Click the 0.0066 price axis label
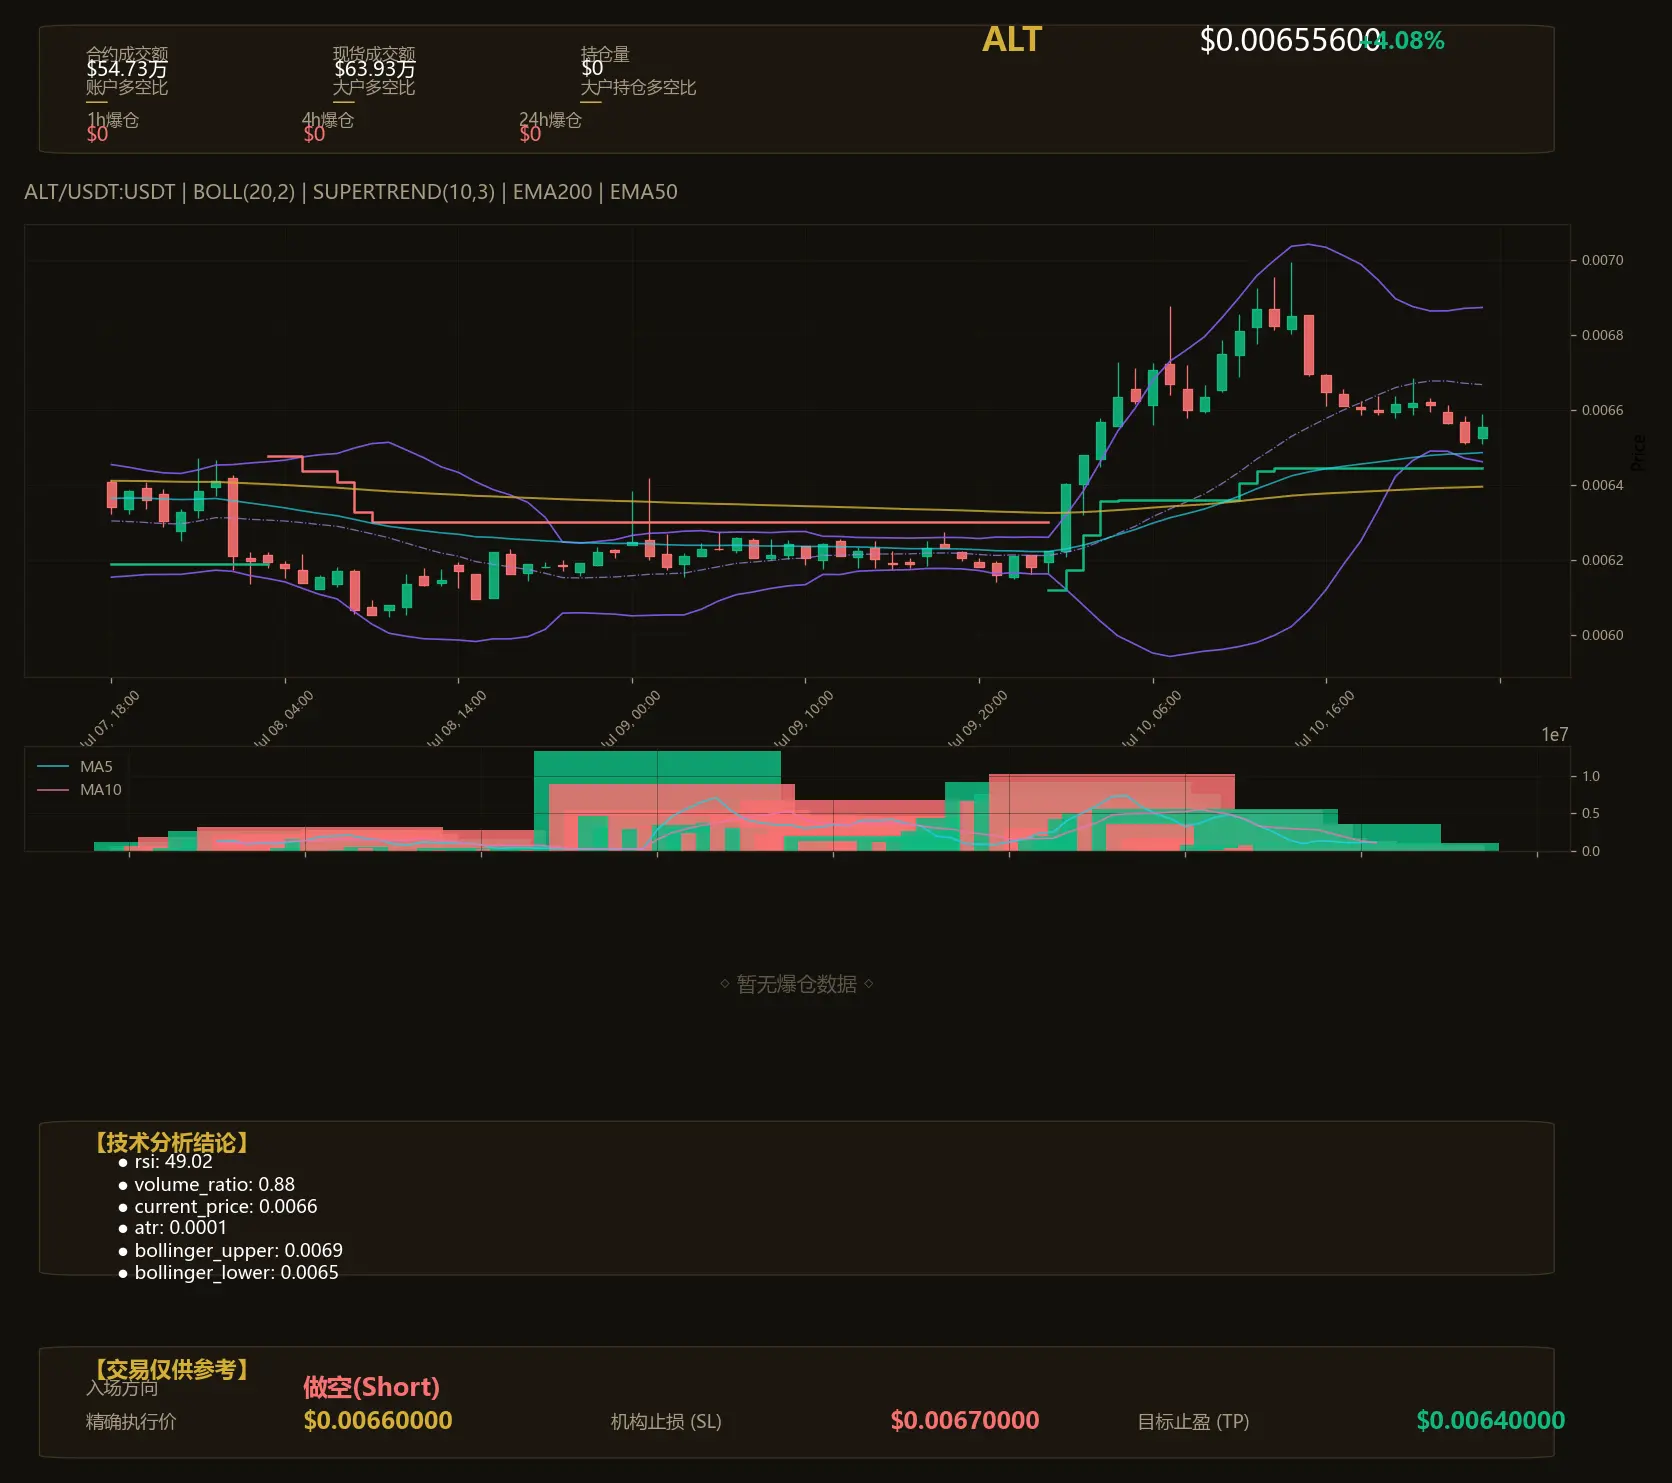This screenshot has width=1672, height=1483. 1602,410
